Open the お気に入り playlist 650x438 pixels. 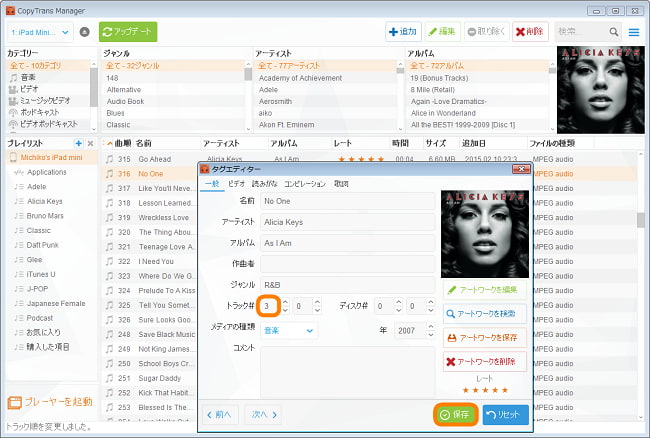point(43,332)
